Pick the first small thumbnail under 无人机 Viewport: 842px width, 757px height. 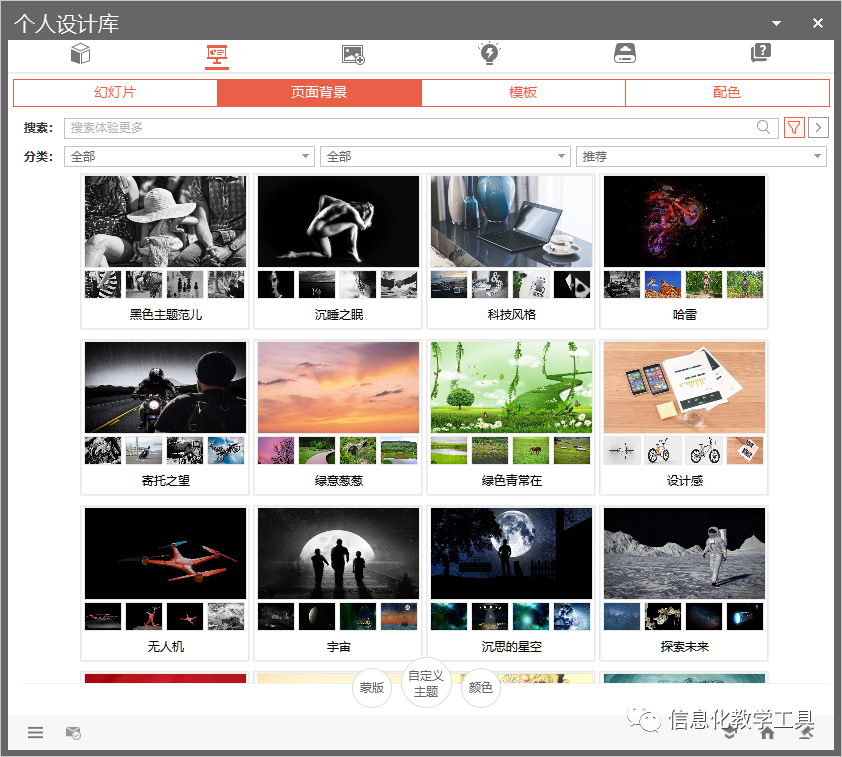click(x=103, y=616)
